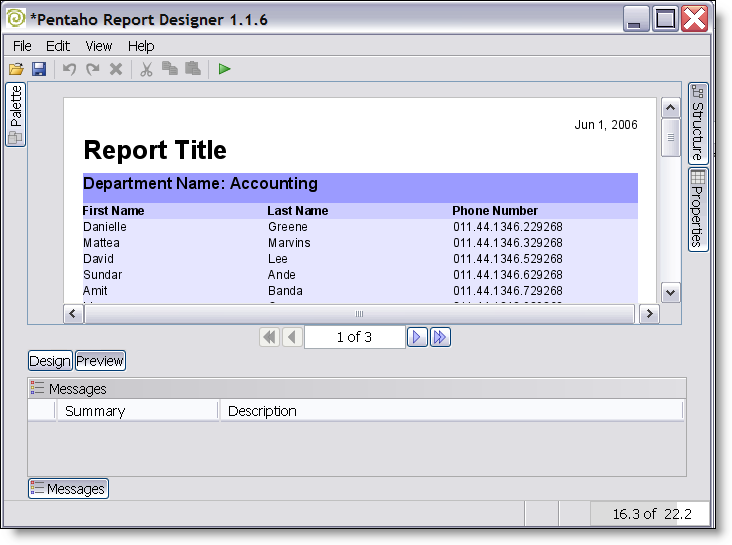Open the Help menu

pos(141,46)
